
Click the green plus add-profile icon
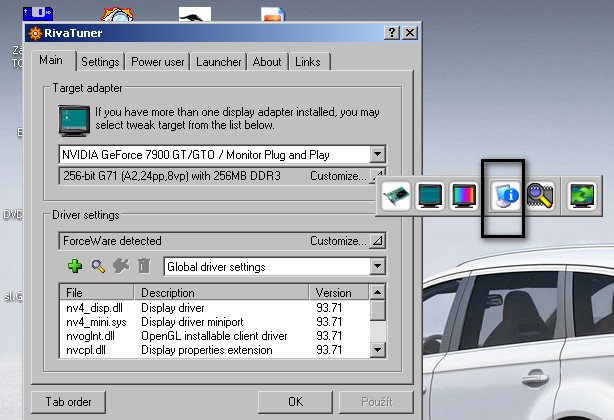coord(75,266)
